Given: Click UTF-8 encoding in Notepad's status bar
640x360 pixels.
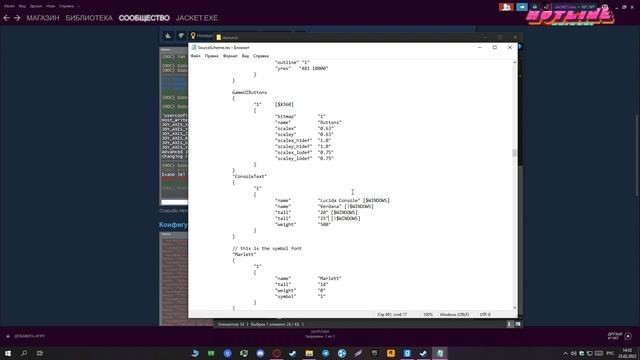Looking at the screenshot, I should (x=485, y=315).
